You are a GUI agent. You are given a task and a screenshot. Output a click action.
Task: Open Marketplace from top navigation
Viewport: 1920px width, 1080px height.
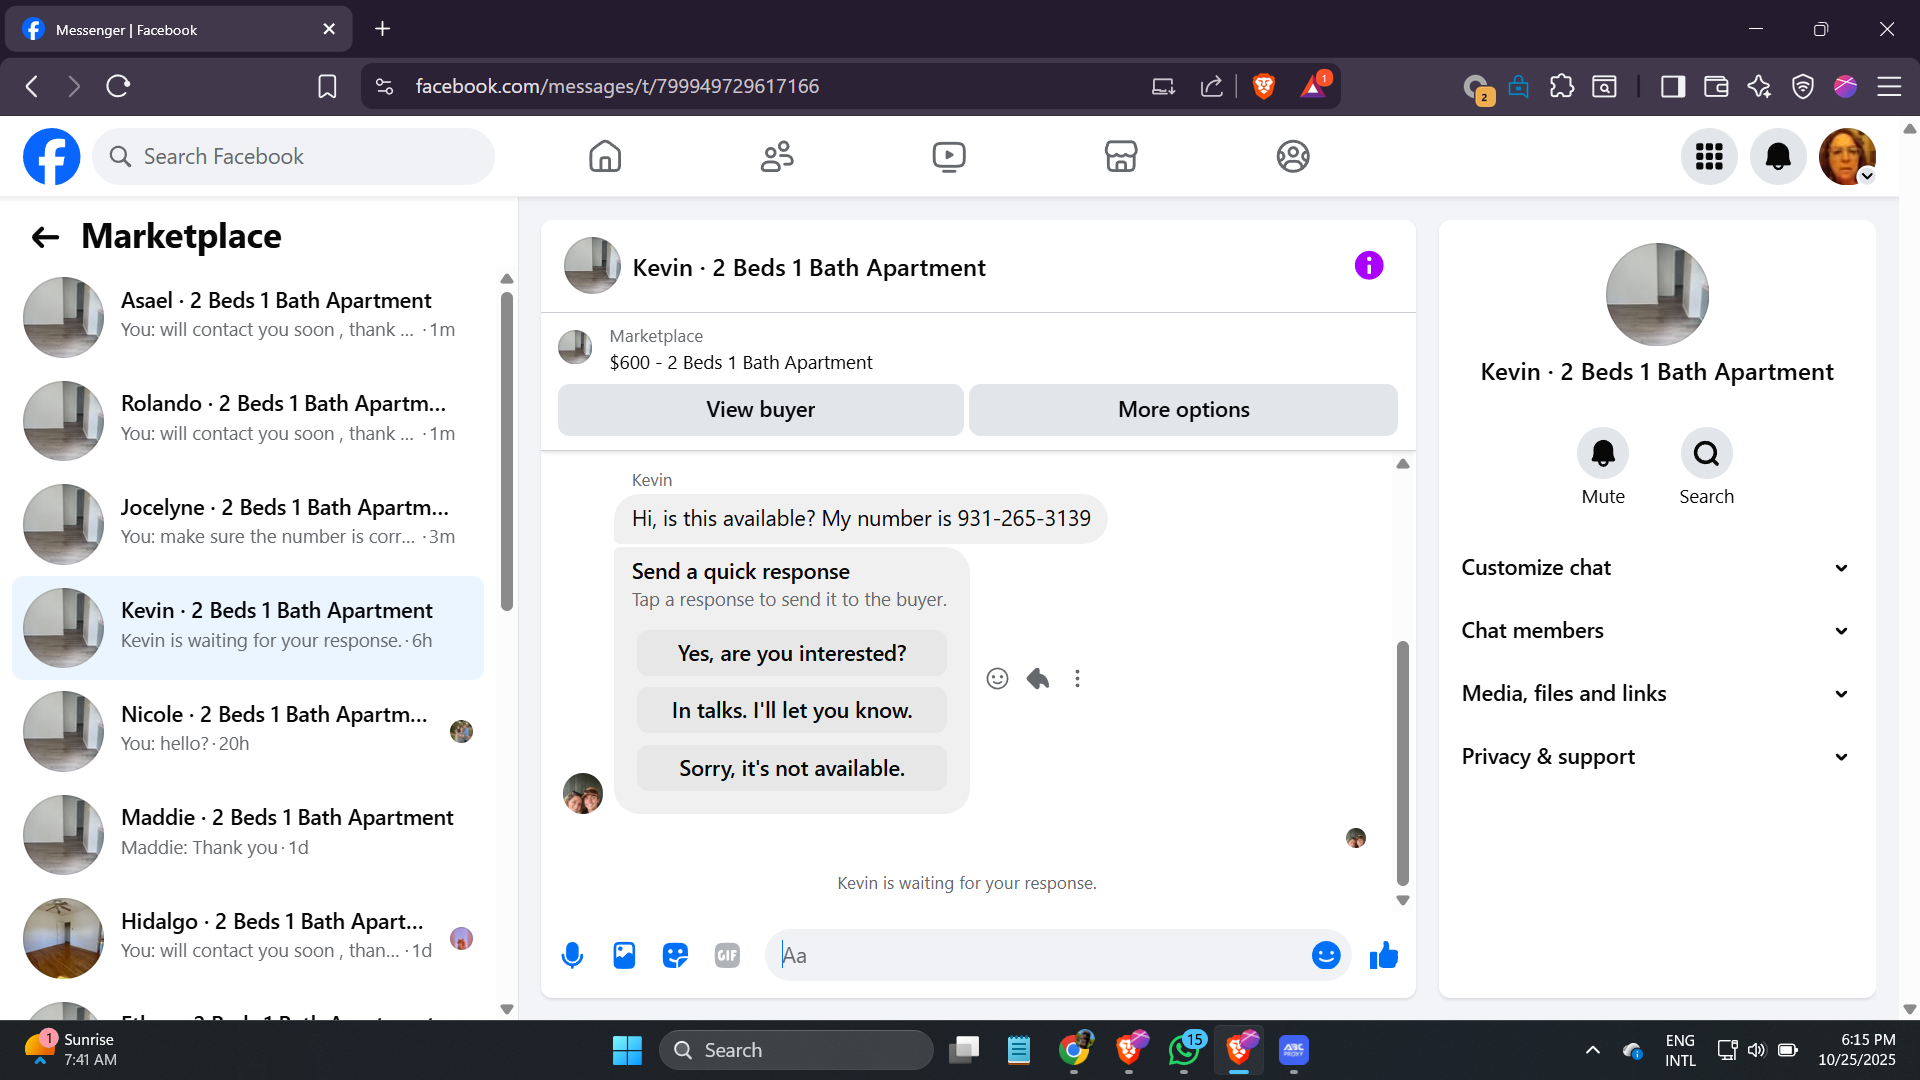pyautogui.click(x=1120, y=157)
